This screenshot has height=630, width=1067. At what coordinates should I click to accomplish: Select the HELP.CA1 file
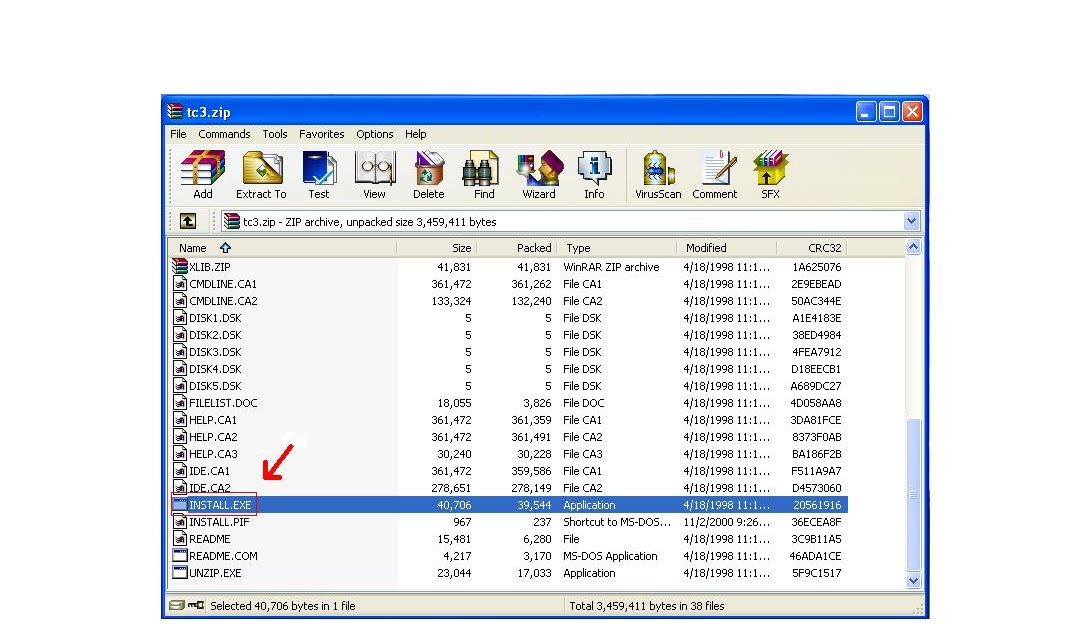[x=213, y=420]
